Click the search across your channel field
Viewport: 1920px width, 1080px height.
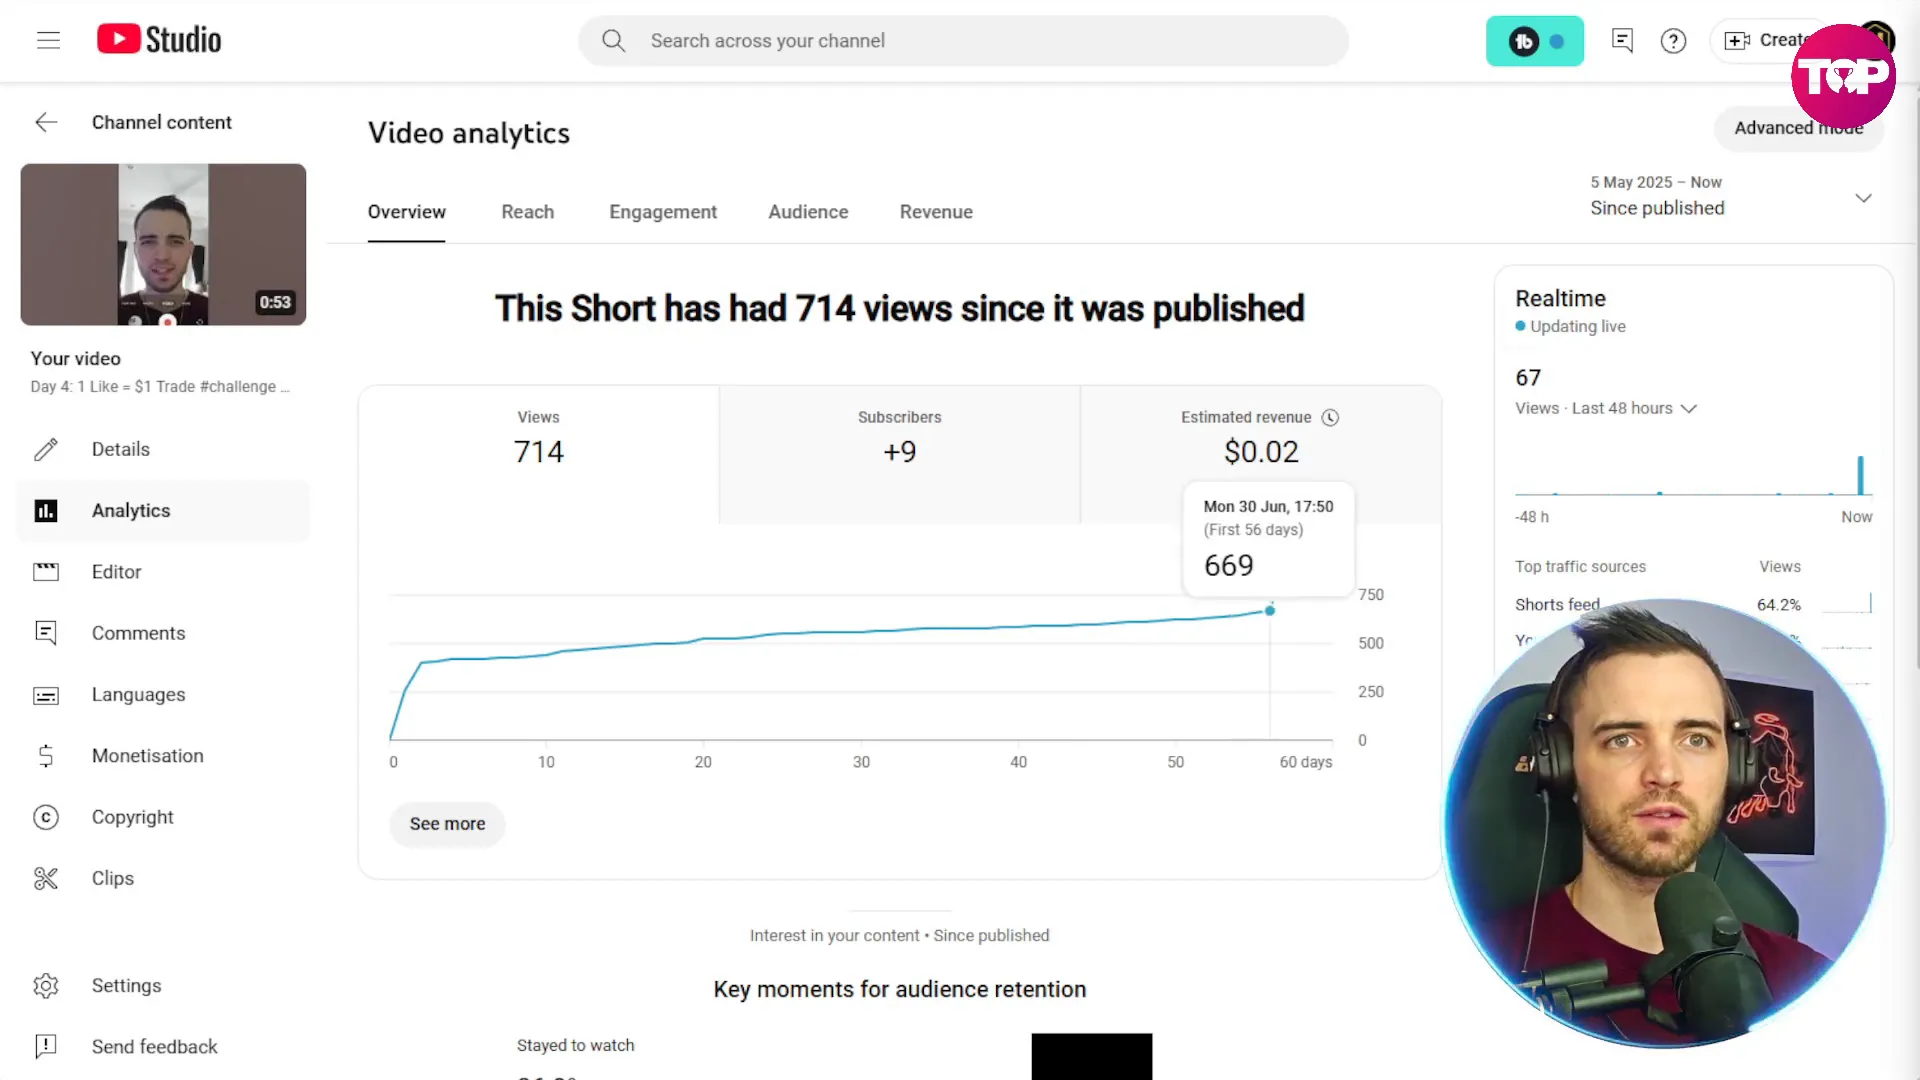coord(963,41)
